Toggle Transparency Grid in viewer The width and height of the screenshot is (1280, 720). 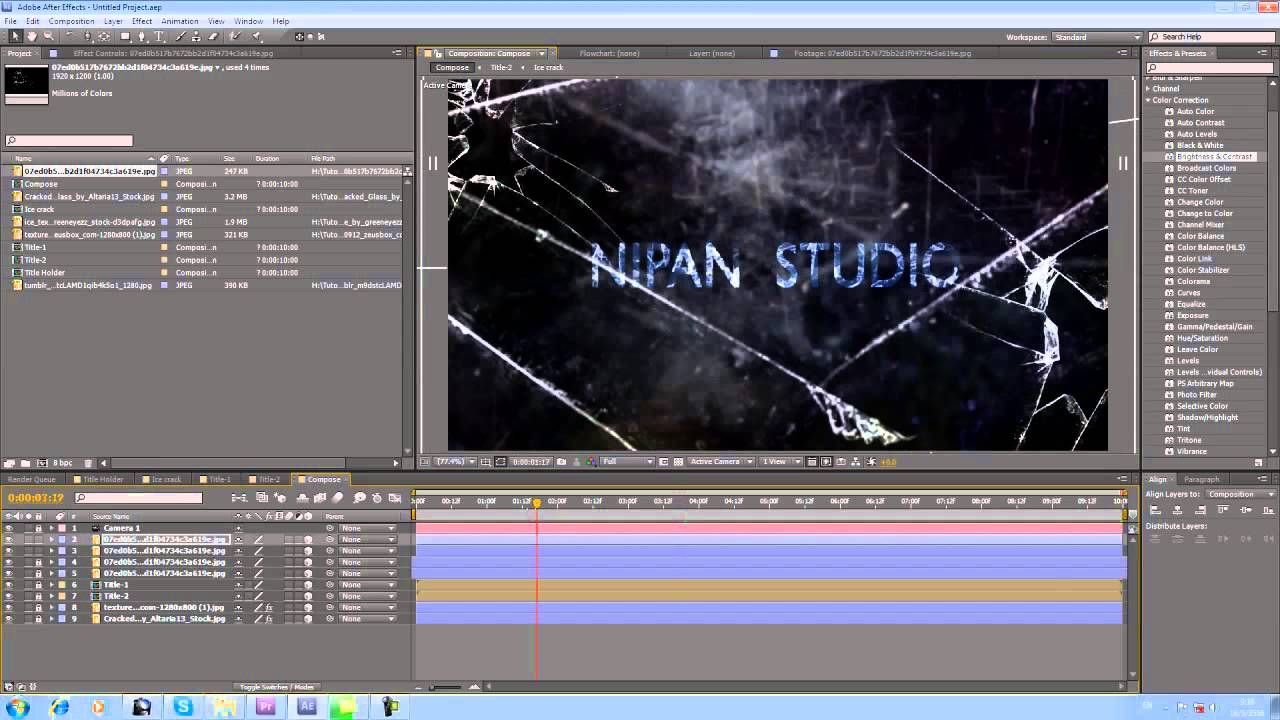point(678,462)
